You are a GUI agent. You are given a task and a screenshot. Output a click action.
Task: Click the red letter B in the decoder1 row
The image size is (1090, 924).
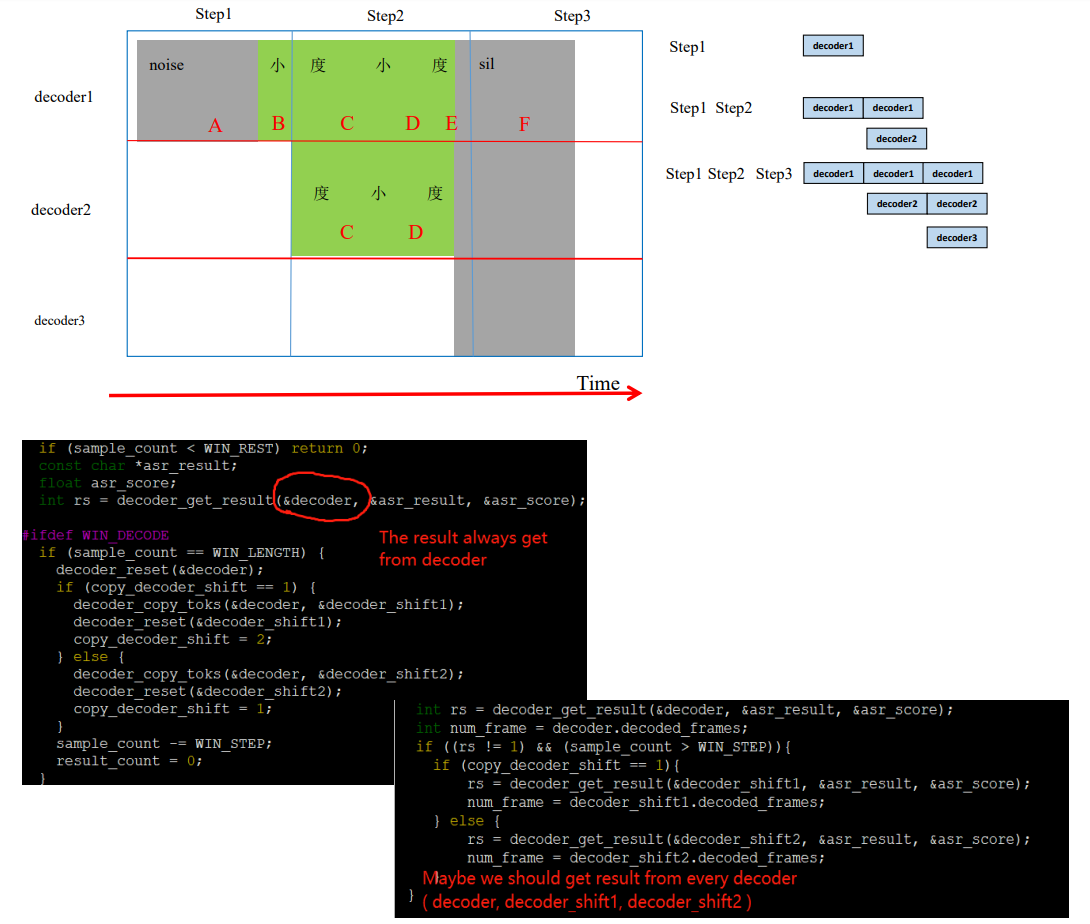tap(278, 124)
